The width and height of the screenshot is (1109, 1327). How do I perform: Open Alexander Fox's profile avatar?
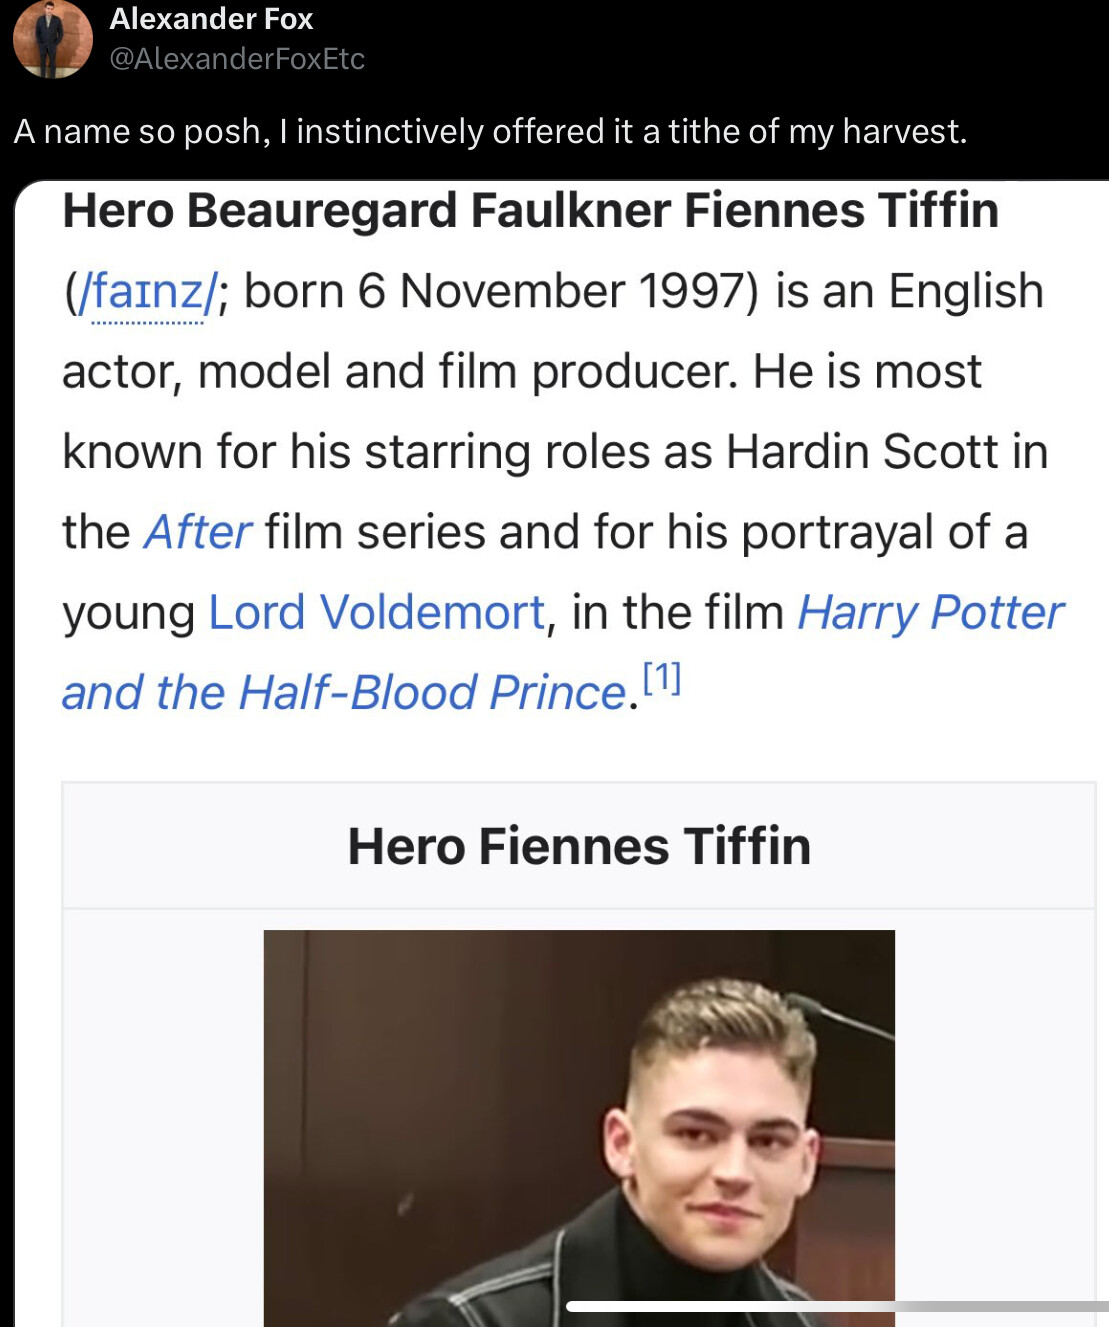(x=53, y=39)
